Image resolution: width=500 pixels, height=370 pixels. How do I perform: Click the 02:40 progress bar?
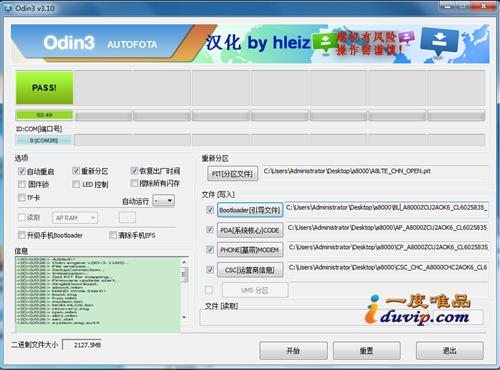(44, 115)
